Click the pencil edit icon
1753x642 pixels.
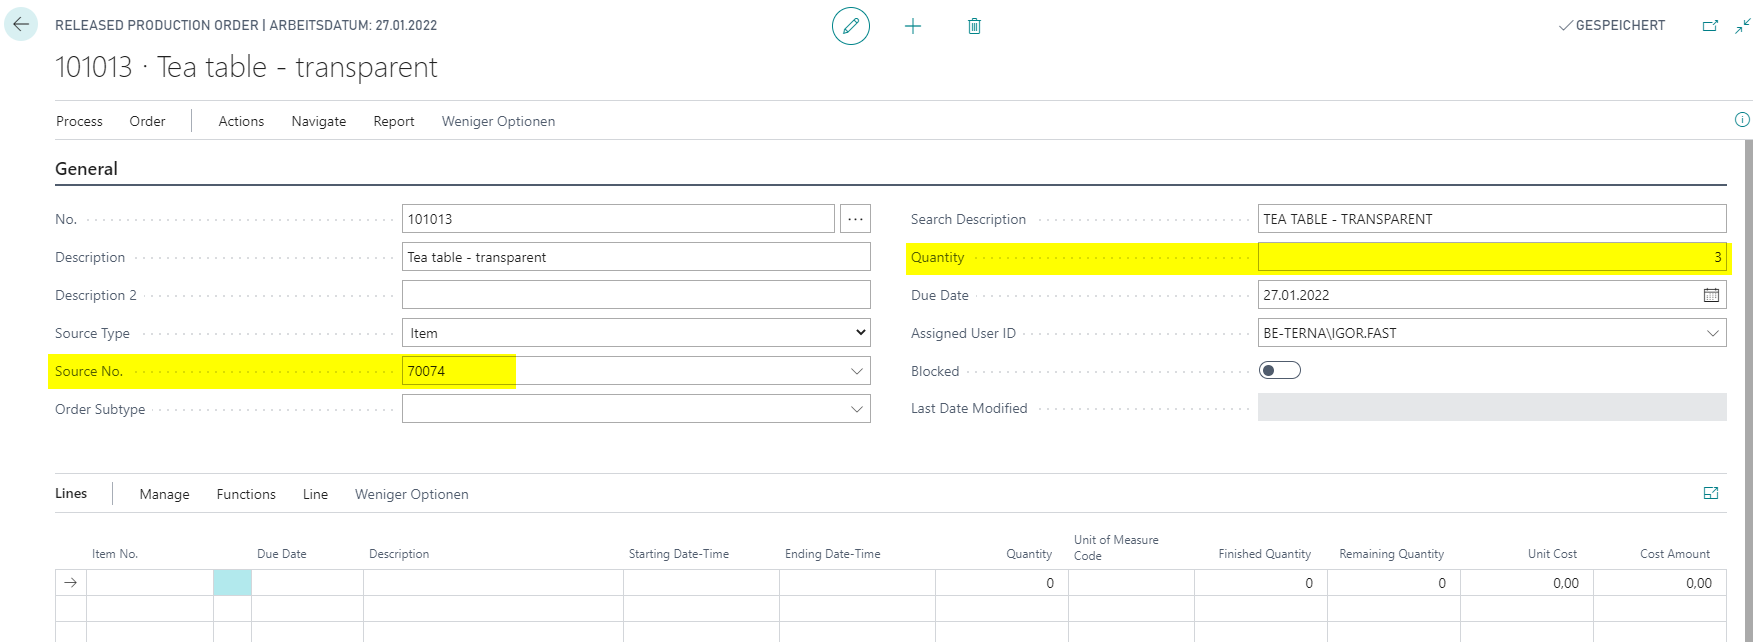851,26
